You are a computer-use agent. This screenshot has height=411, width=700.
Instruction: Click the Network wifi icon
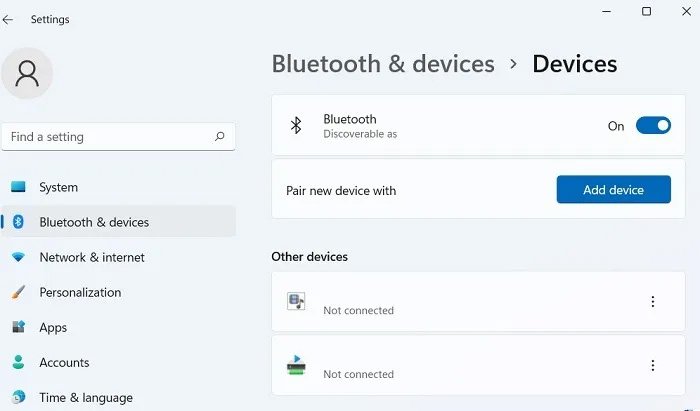[x=18, y=257]
